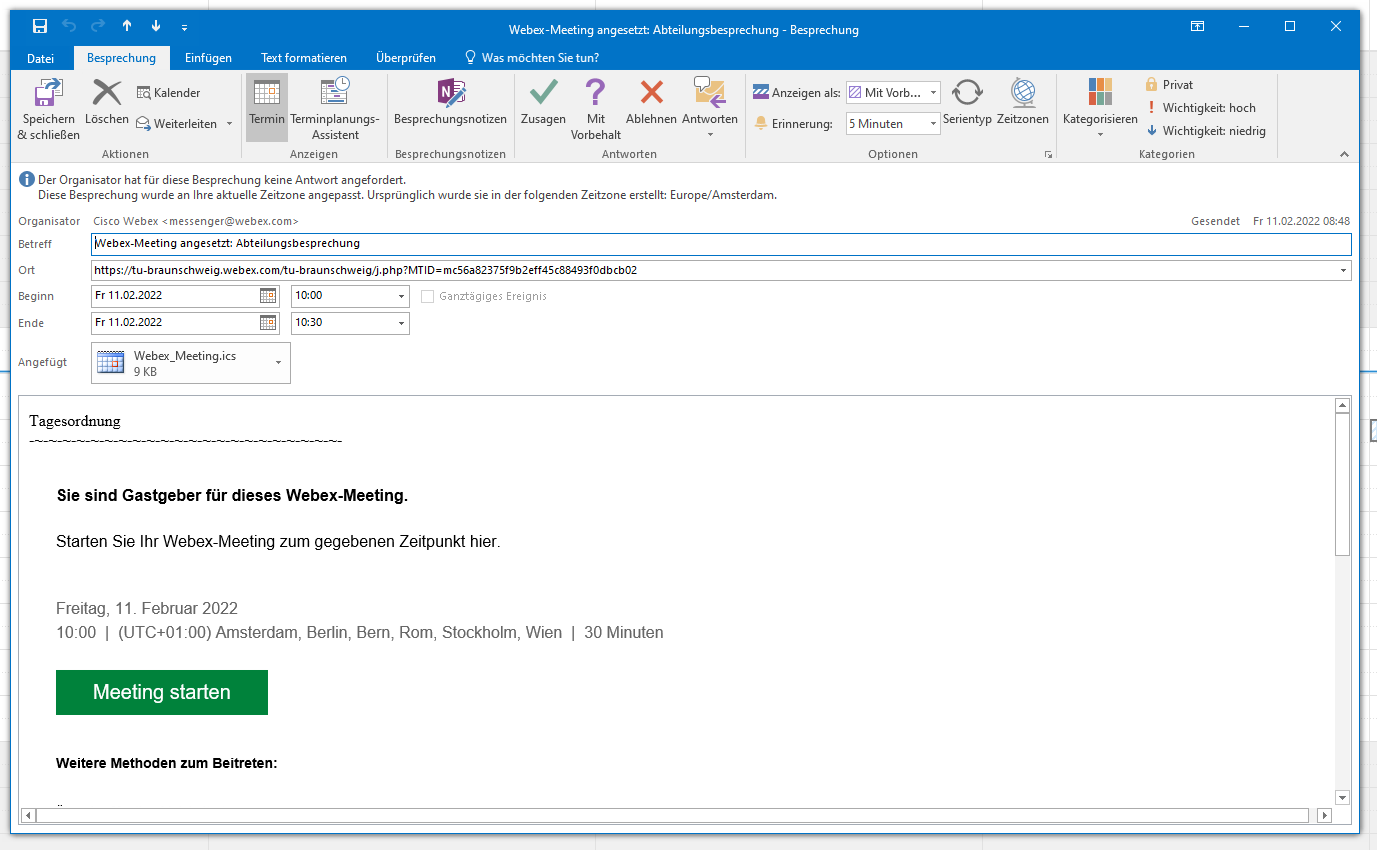
Task: Toggle Wichtigkeit: niedrig
Action: (x=1205, y=131)
